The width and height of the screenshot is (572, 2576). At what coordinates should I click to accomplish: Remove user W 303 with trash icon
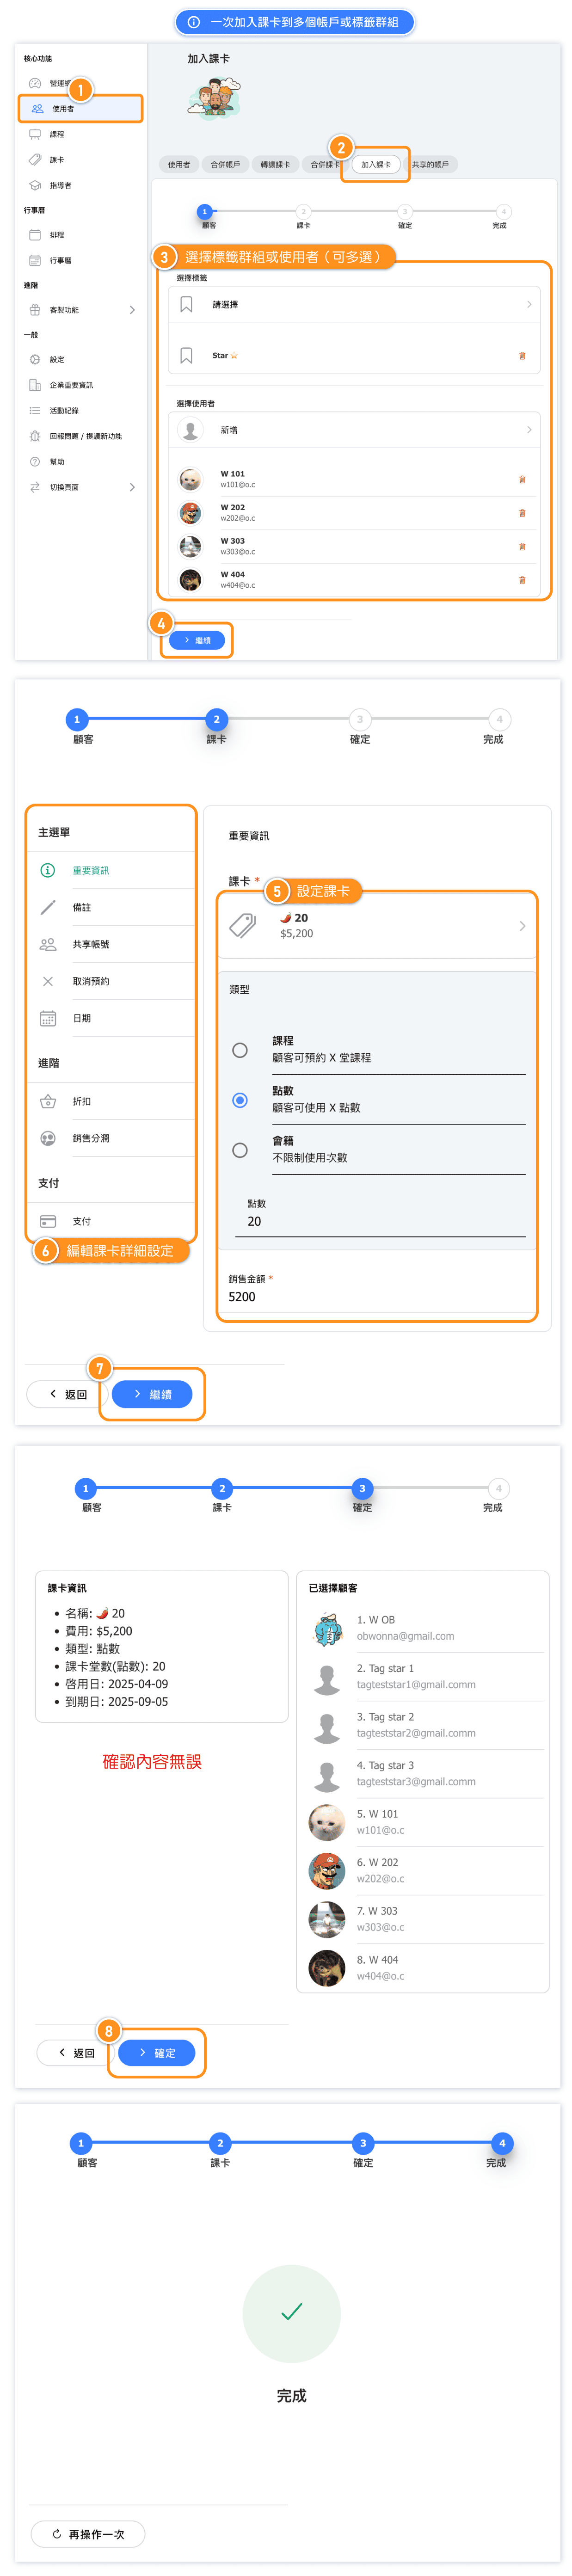522,546
